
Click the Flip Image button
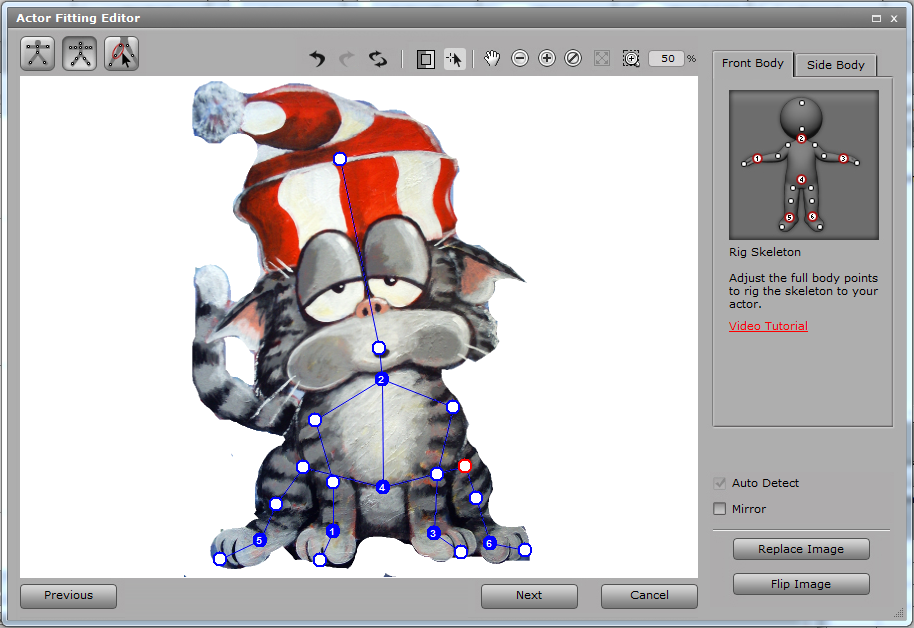[x=801, y=584]
